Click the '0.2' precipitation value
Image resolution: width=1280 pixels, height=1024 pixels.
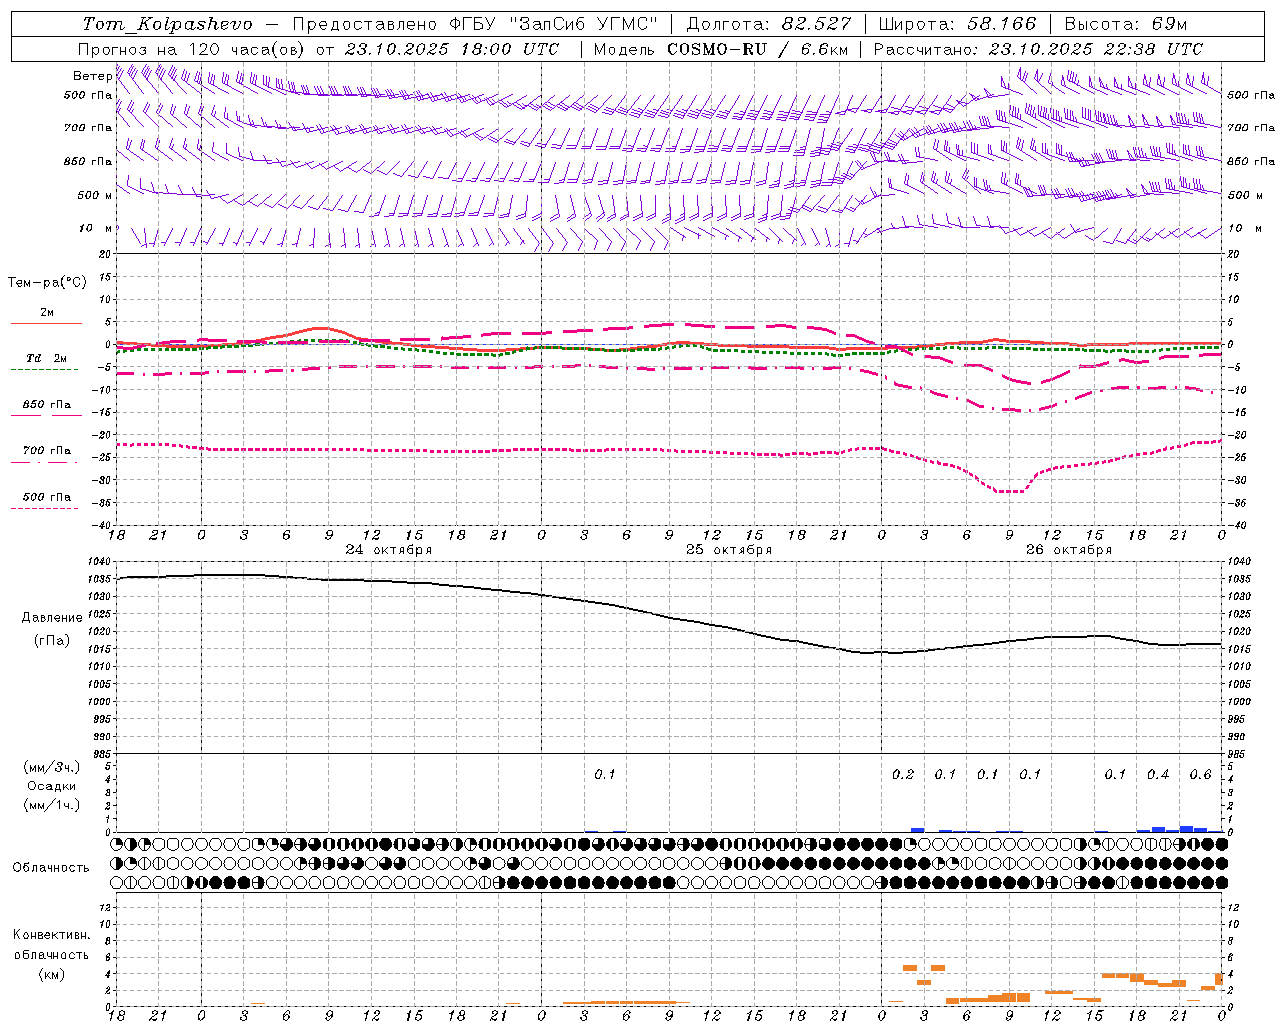click(903, 774)
